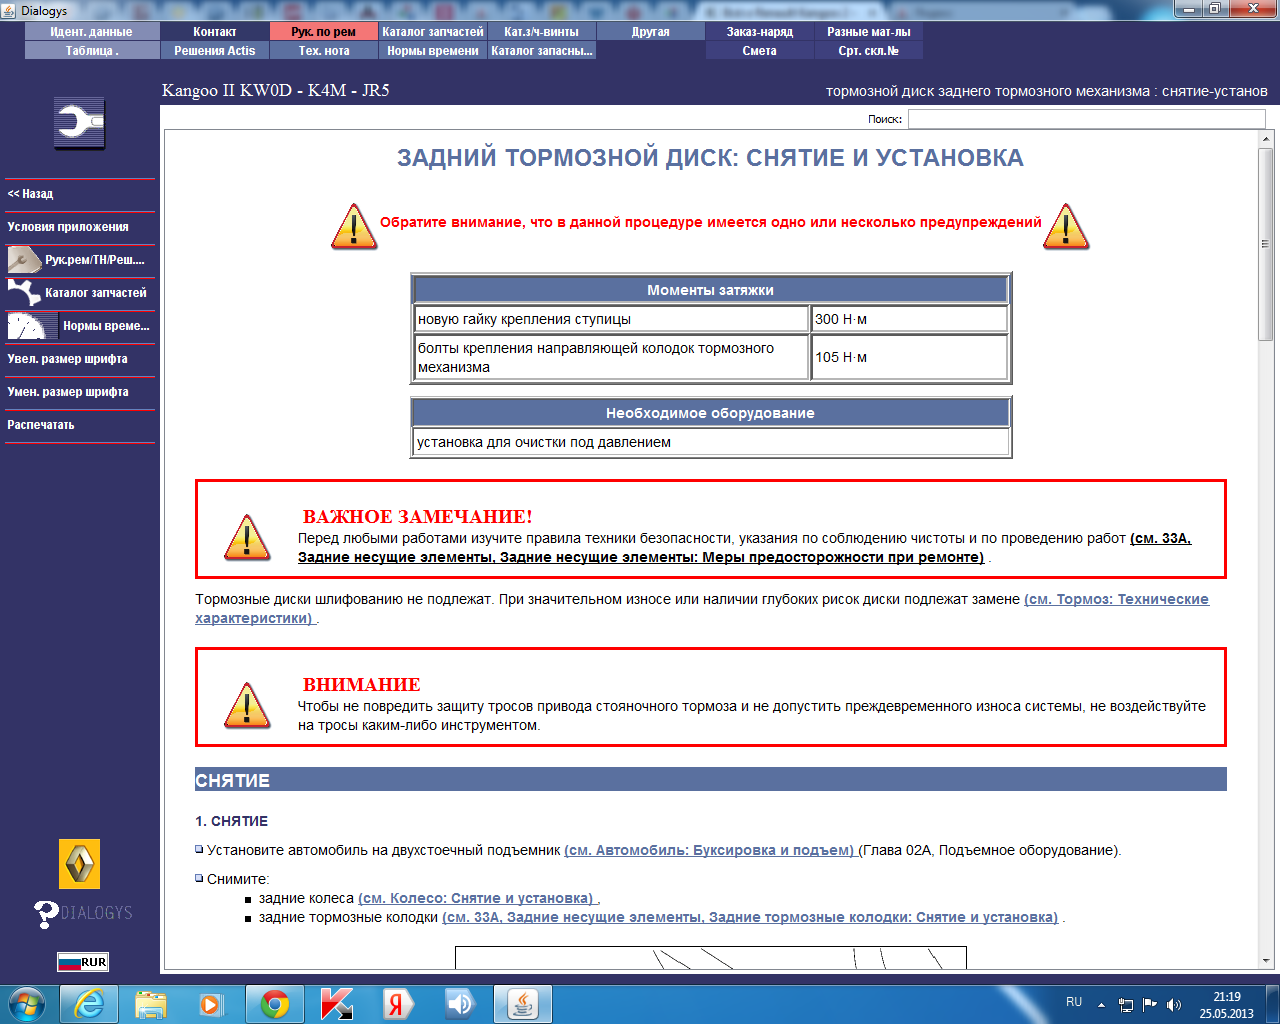Open the Разные мат-лы tab

coord(869,32)
